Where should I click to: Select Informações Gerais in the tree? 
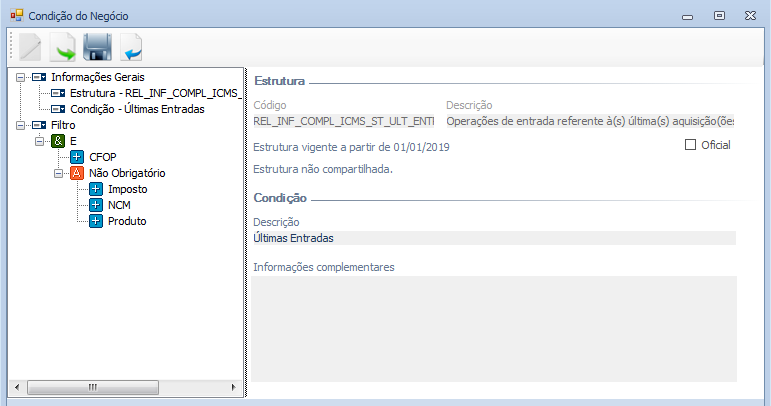pos(98,77)
